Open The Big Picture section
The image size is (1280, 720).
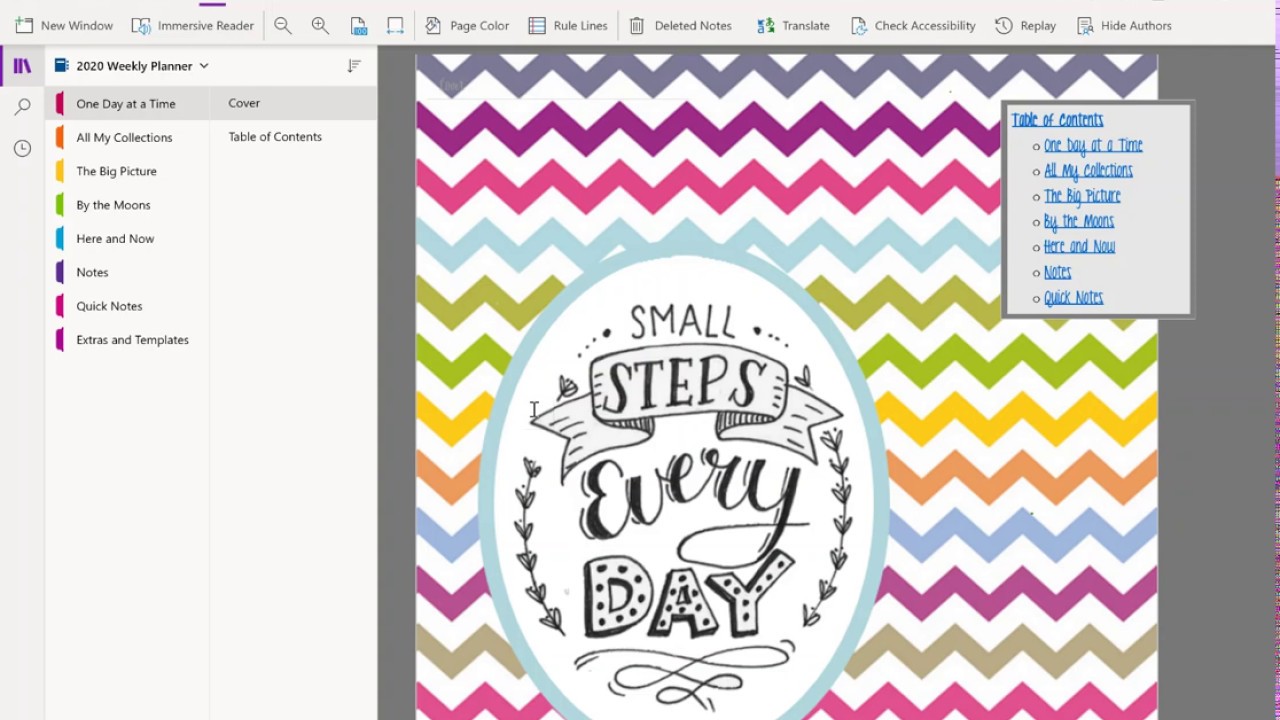click(x=127, y=171)
